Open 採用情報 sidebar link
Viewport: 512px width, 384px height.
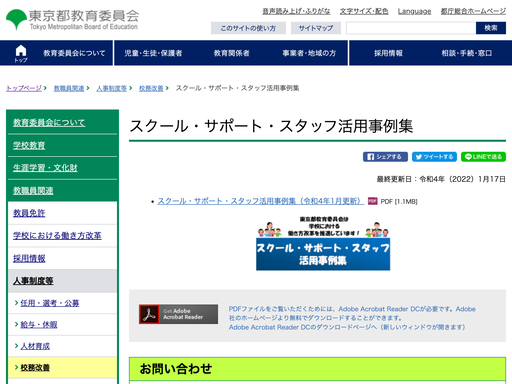29,258
